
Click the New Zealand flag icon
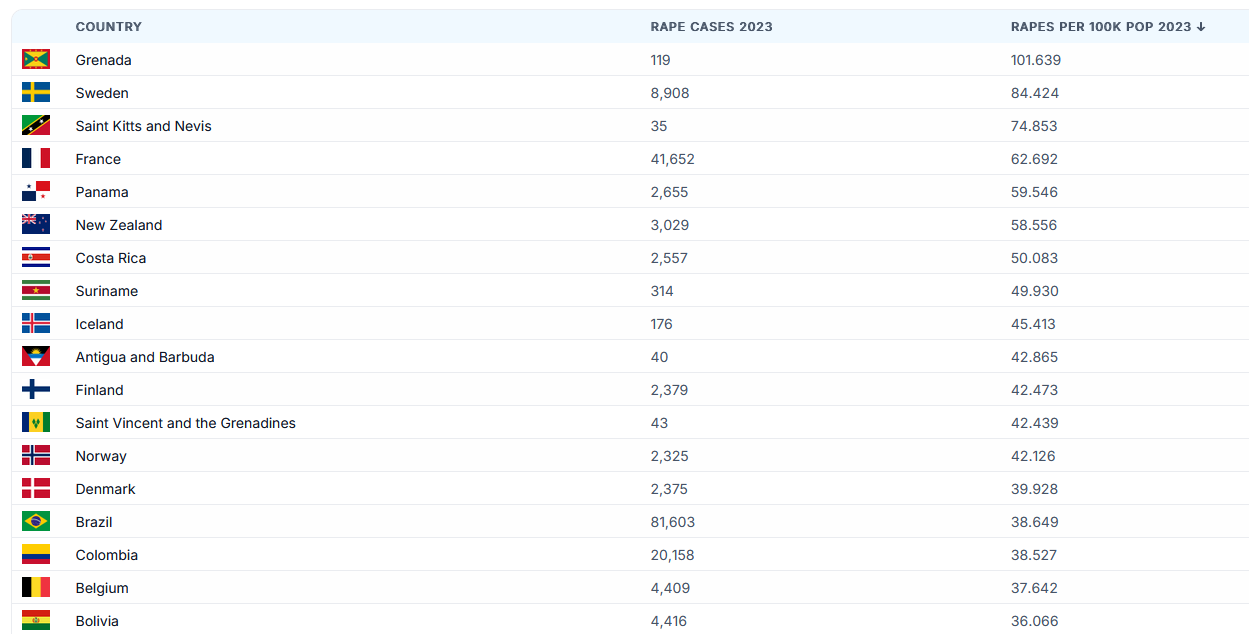coord(36,225)
